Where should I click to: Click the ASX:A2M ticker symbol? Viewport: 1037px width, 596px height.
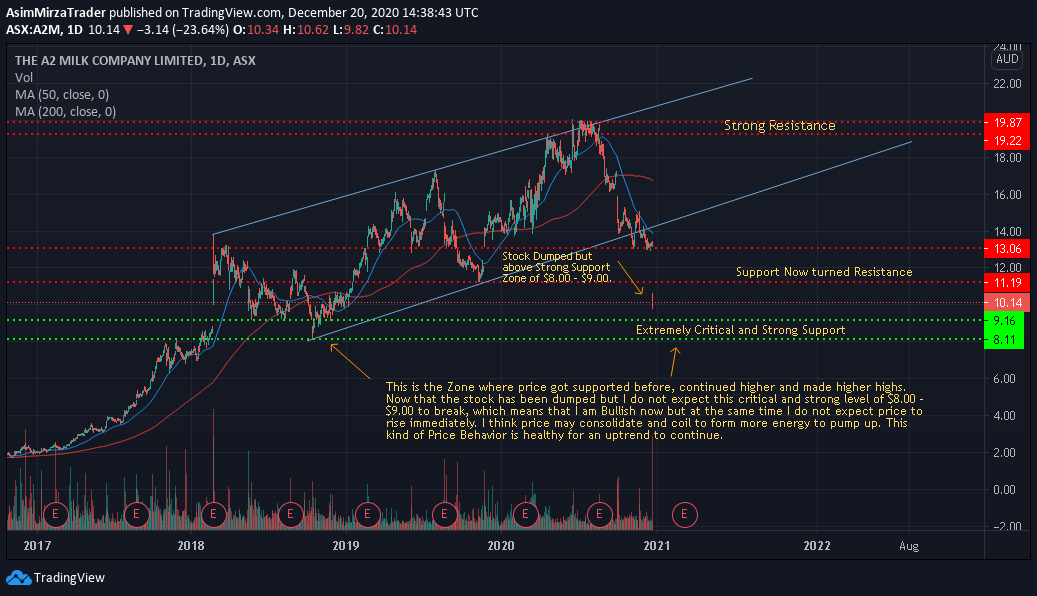(x=34, y=30)
